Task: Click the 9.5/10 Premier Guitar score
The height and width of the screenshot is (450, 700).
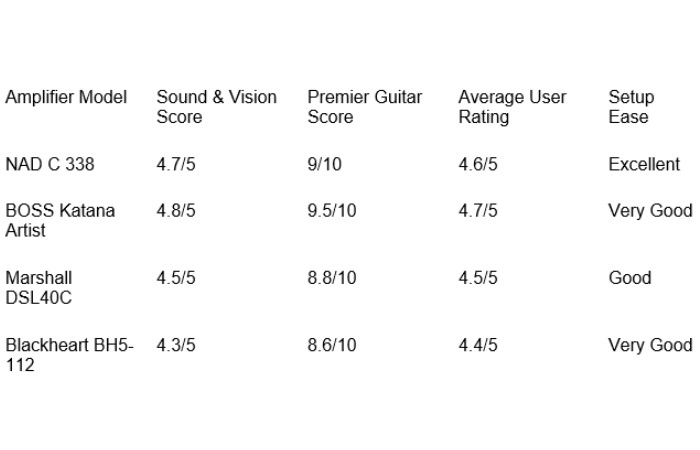Action: tap(331, 211)
